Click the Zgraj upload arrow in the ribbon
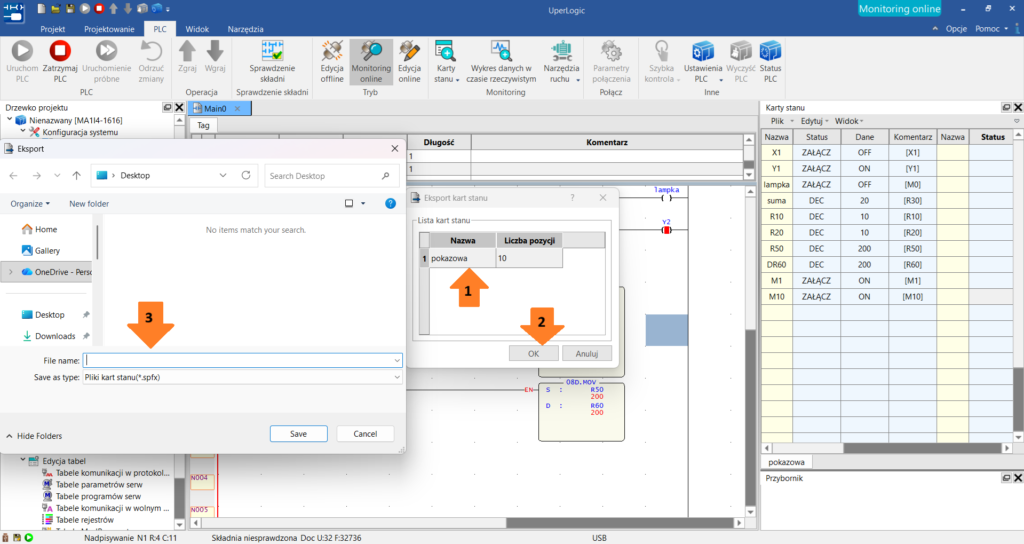This screenshot has width=1024, height=544. 187,51
